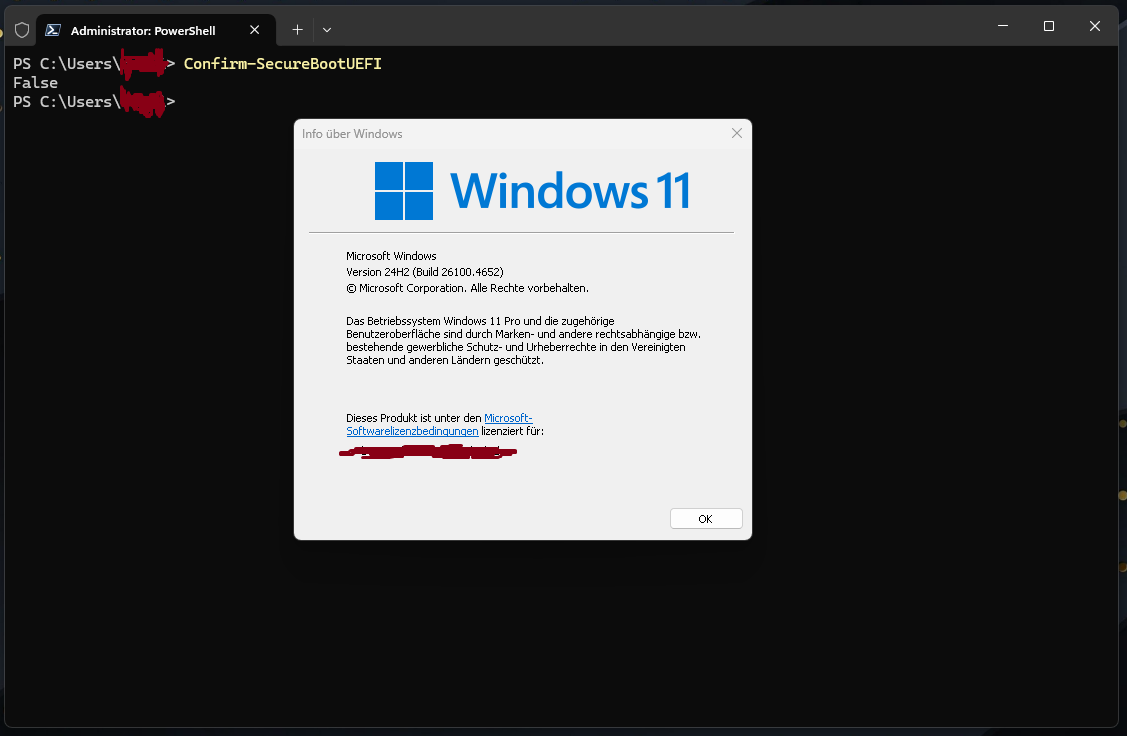Click the False output line
Viewport: 1127px width, 736px height.
coord(35,82)
